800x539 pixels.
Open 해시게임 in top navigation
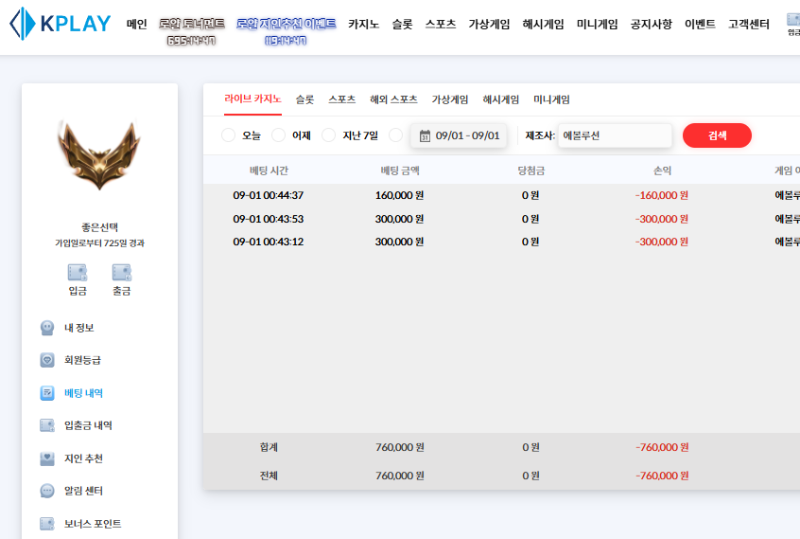(x=543, y=24)
